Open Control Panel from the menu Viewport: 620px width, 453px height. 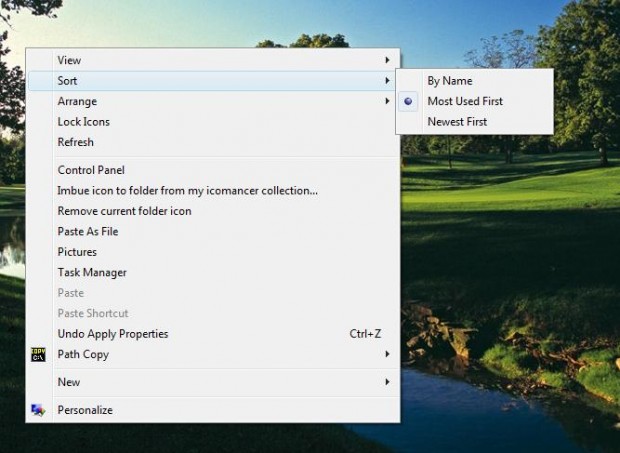tap(91, 170)
